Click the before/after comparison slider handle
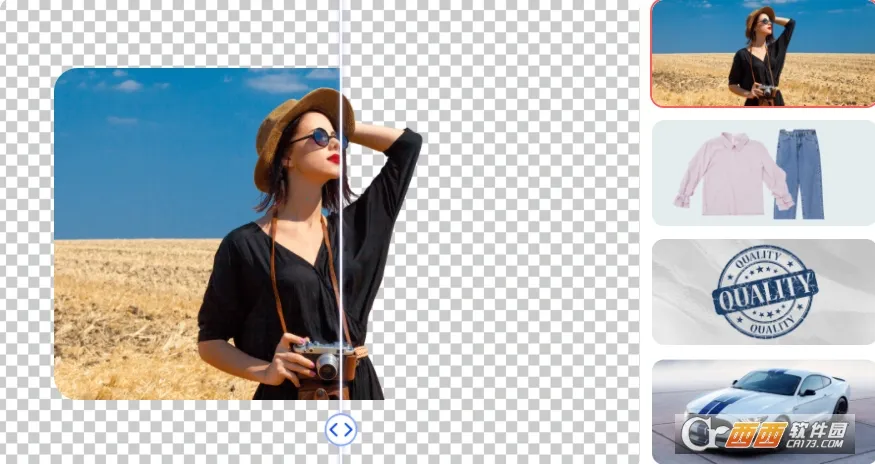The height and width of the screenshot is (464, 875). pyautogui.click(x=341, y=429)
